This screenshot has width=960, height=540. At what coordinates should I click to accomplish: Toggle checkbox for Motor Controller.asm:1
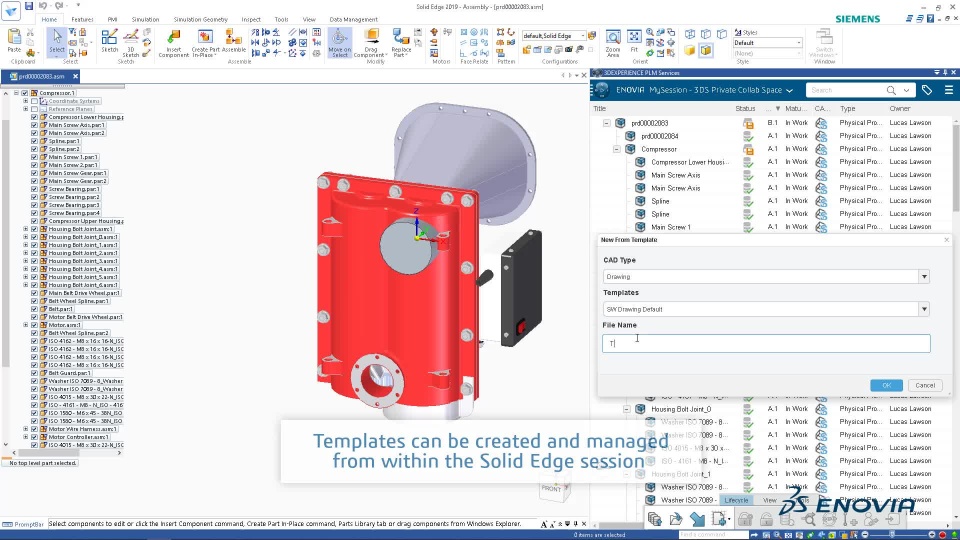pos(34,437)
